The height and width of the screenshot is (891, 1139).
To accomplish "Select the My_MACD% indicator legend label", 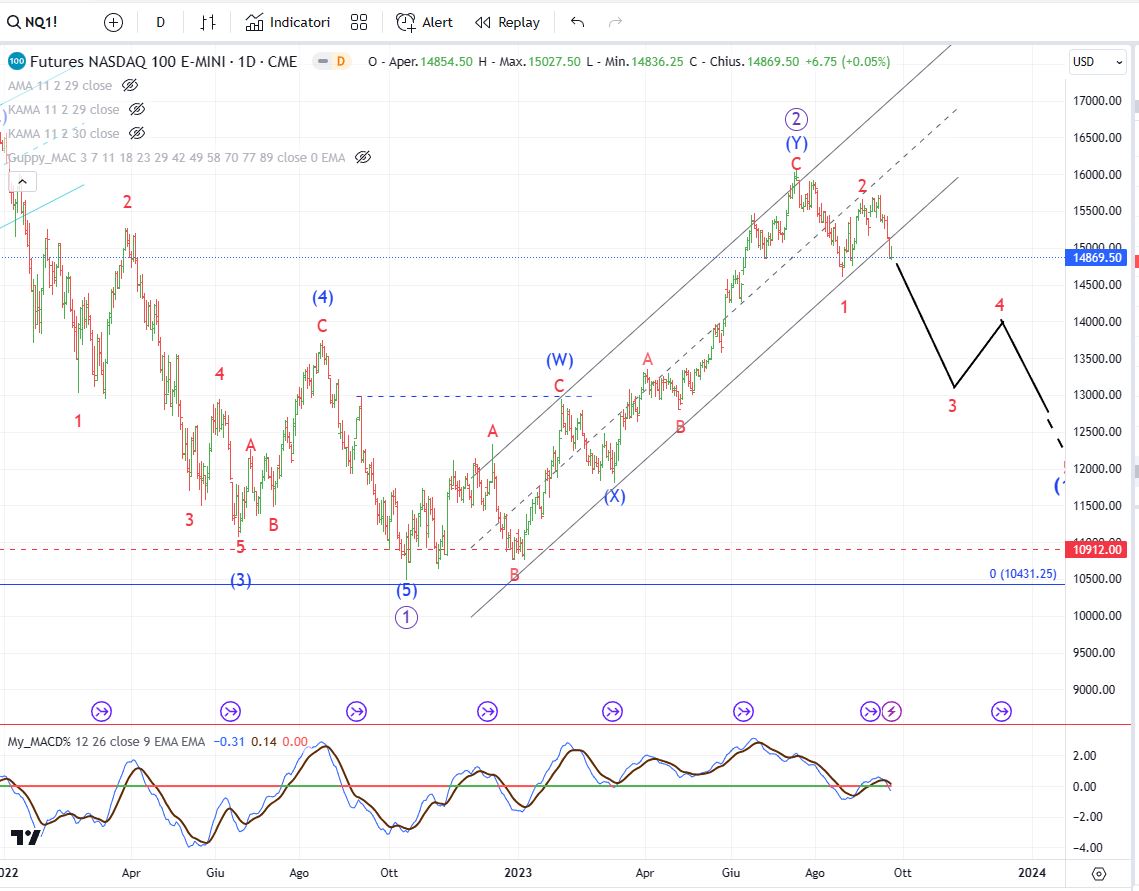I will point(106,742).
